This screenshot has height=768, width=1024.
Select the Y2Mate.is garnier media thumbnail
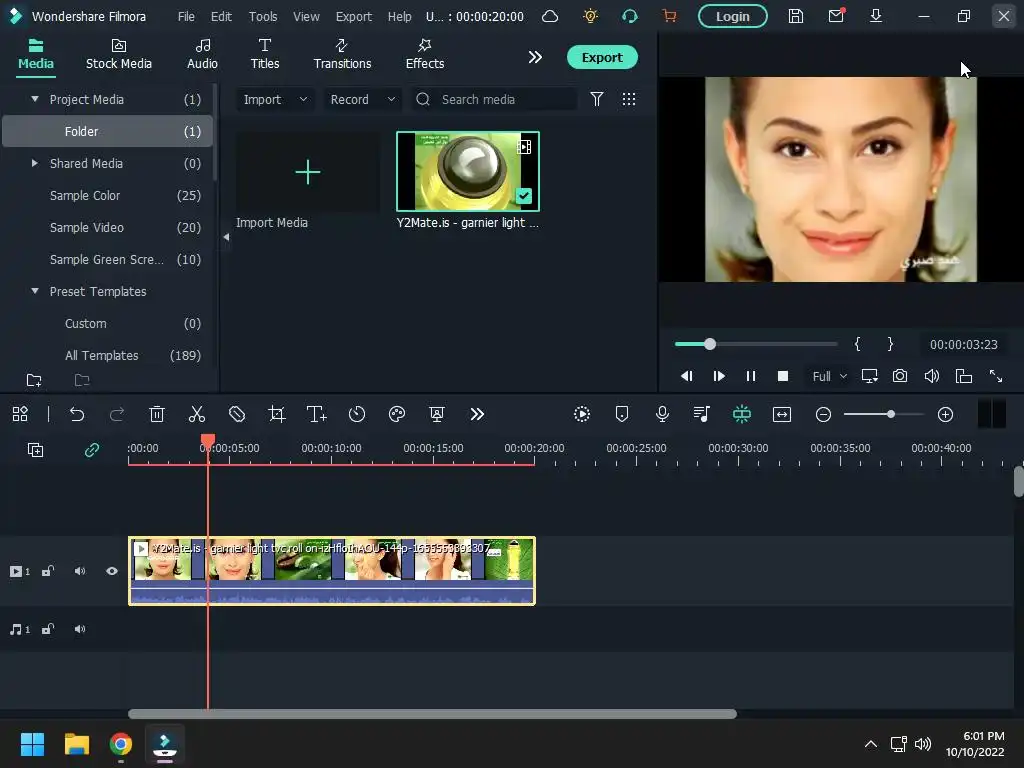pyautogui.click(x=468, y=171)
